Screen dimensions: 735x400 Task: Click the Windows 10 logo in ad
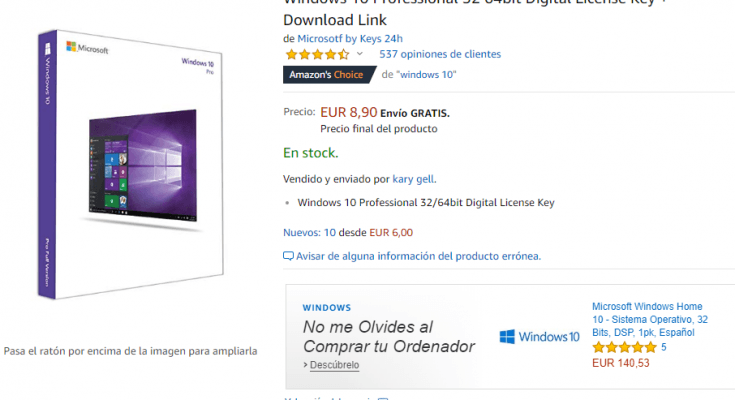(539, 337)
